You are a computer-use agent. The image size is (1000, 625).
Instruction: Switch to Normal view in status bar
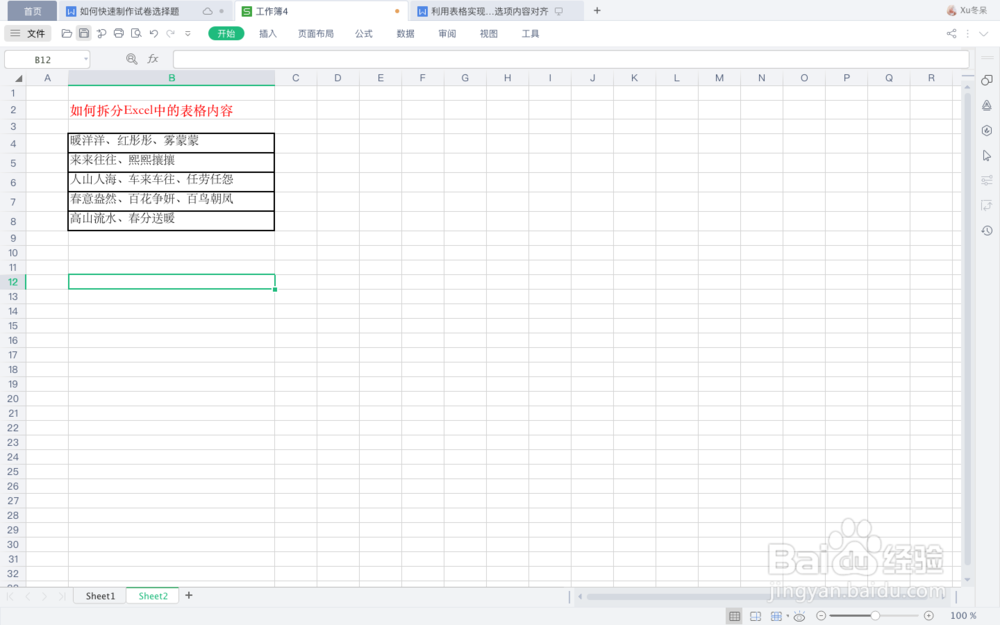point(735,615)
